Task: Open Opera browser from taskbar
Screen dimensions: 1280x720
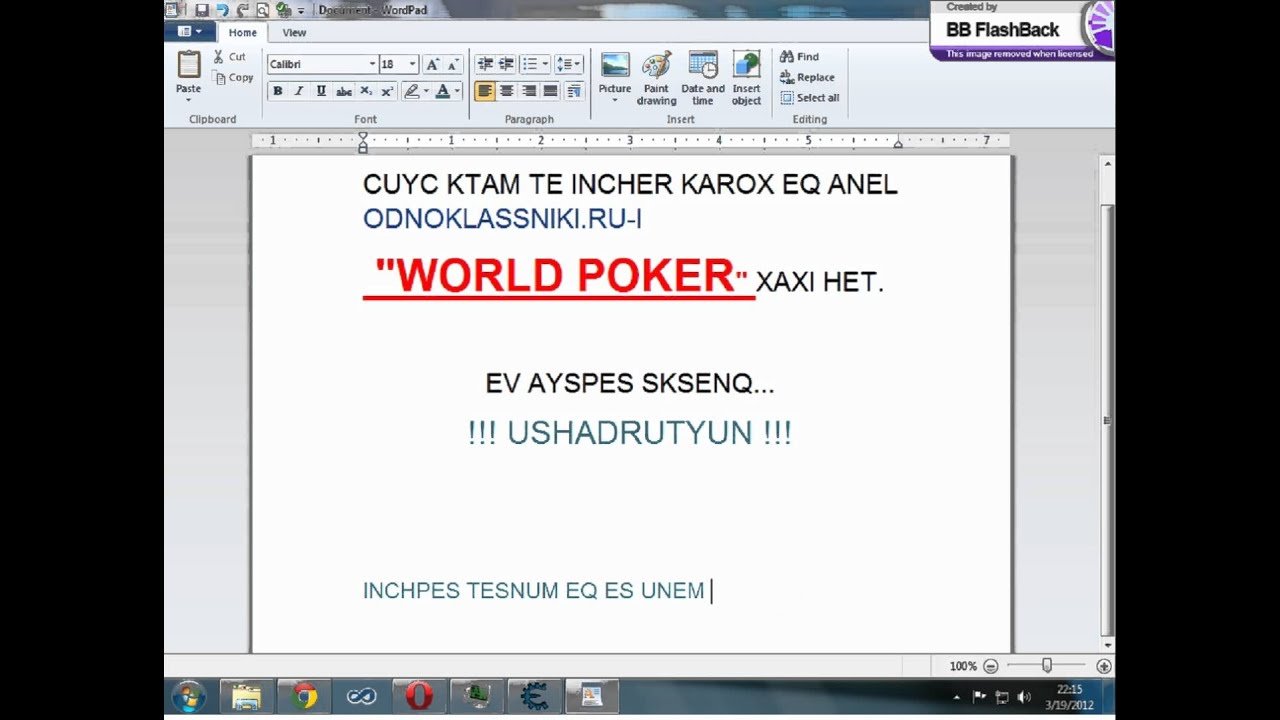Action: coord(419,696)
